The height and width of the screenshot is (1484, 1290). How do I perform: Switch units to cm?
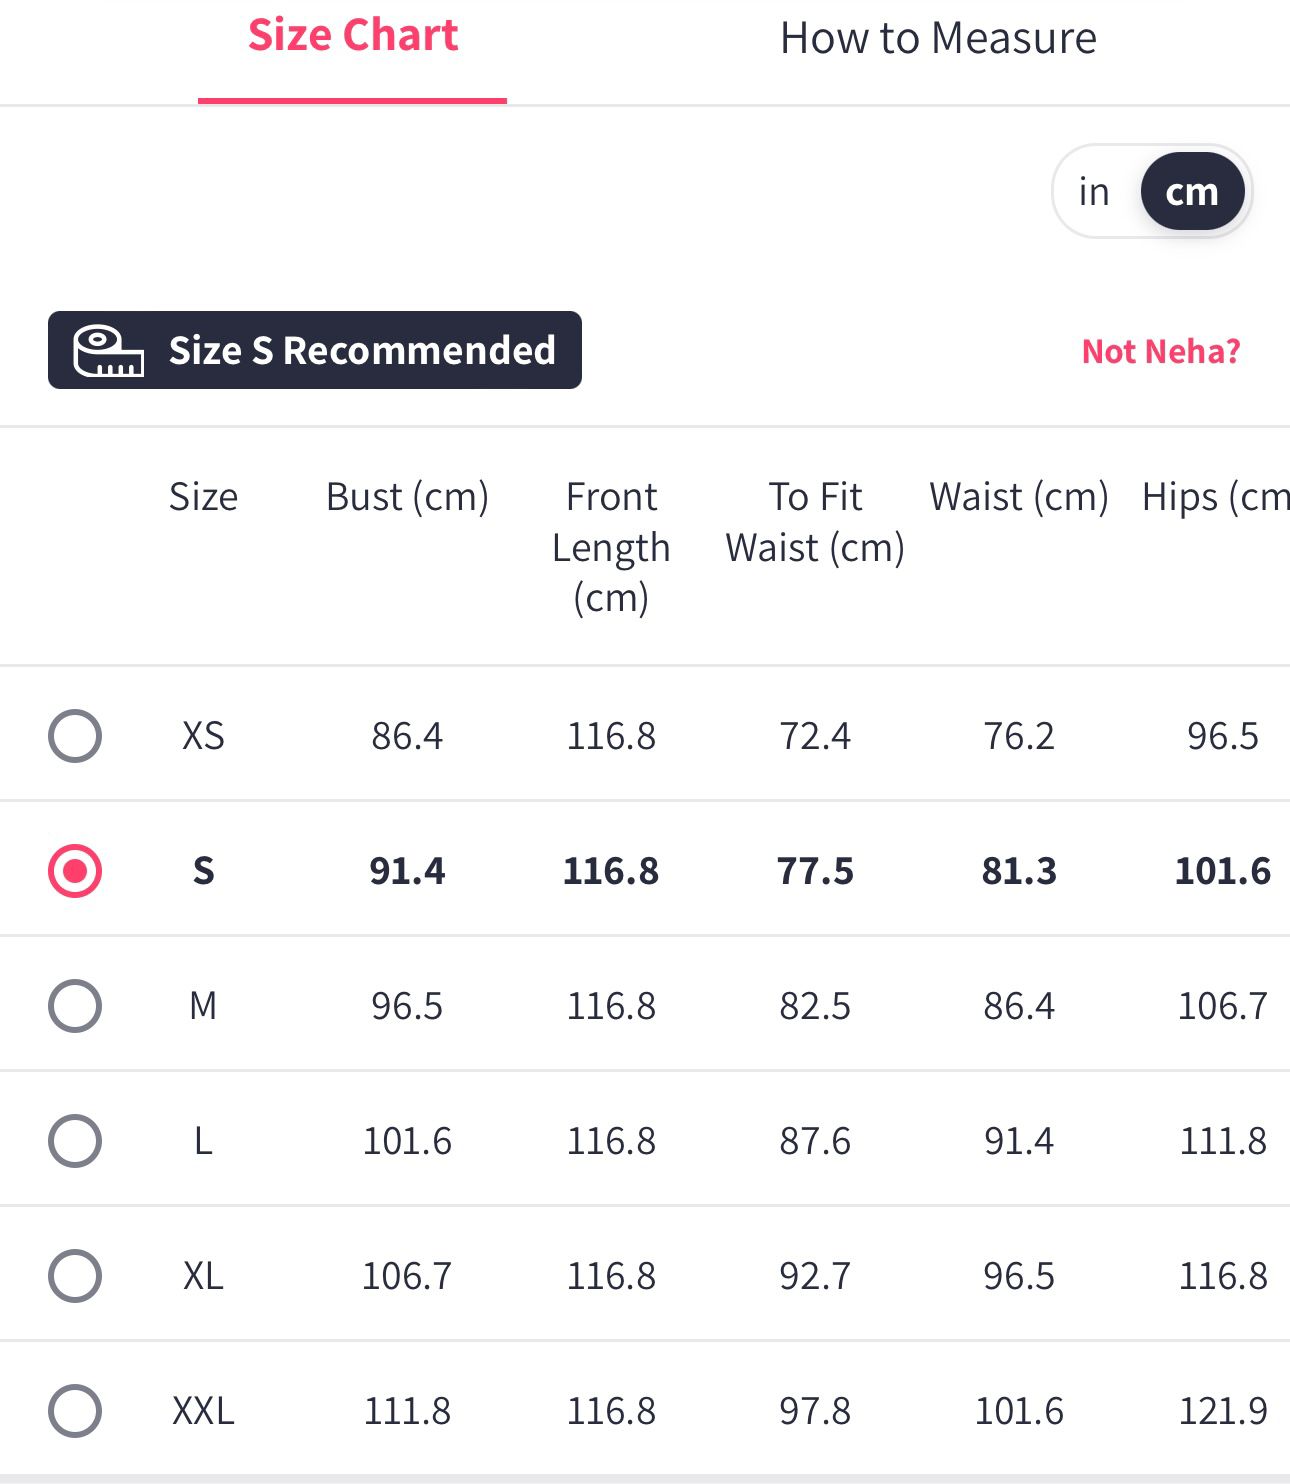click(x=1192, y=191)
